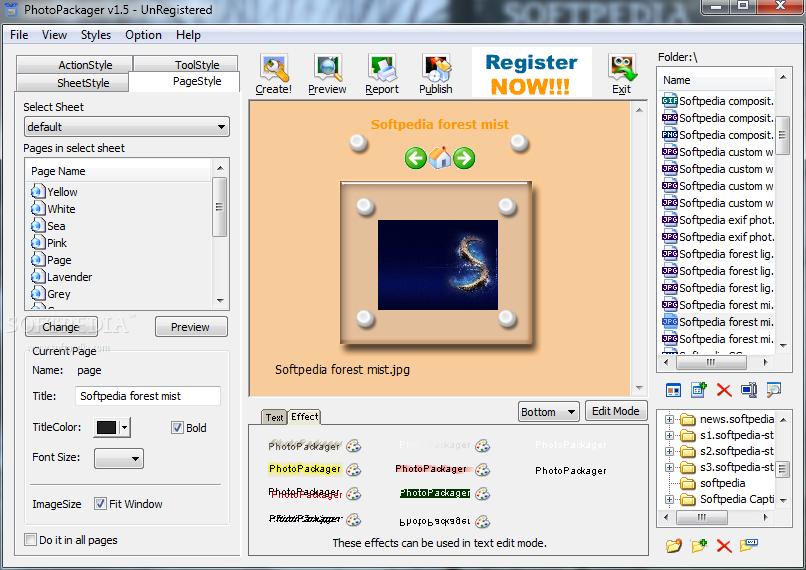The image size is (806, 570).
Task: Click the black TitleColor swatch
Action: tap(106, 427)
